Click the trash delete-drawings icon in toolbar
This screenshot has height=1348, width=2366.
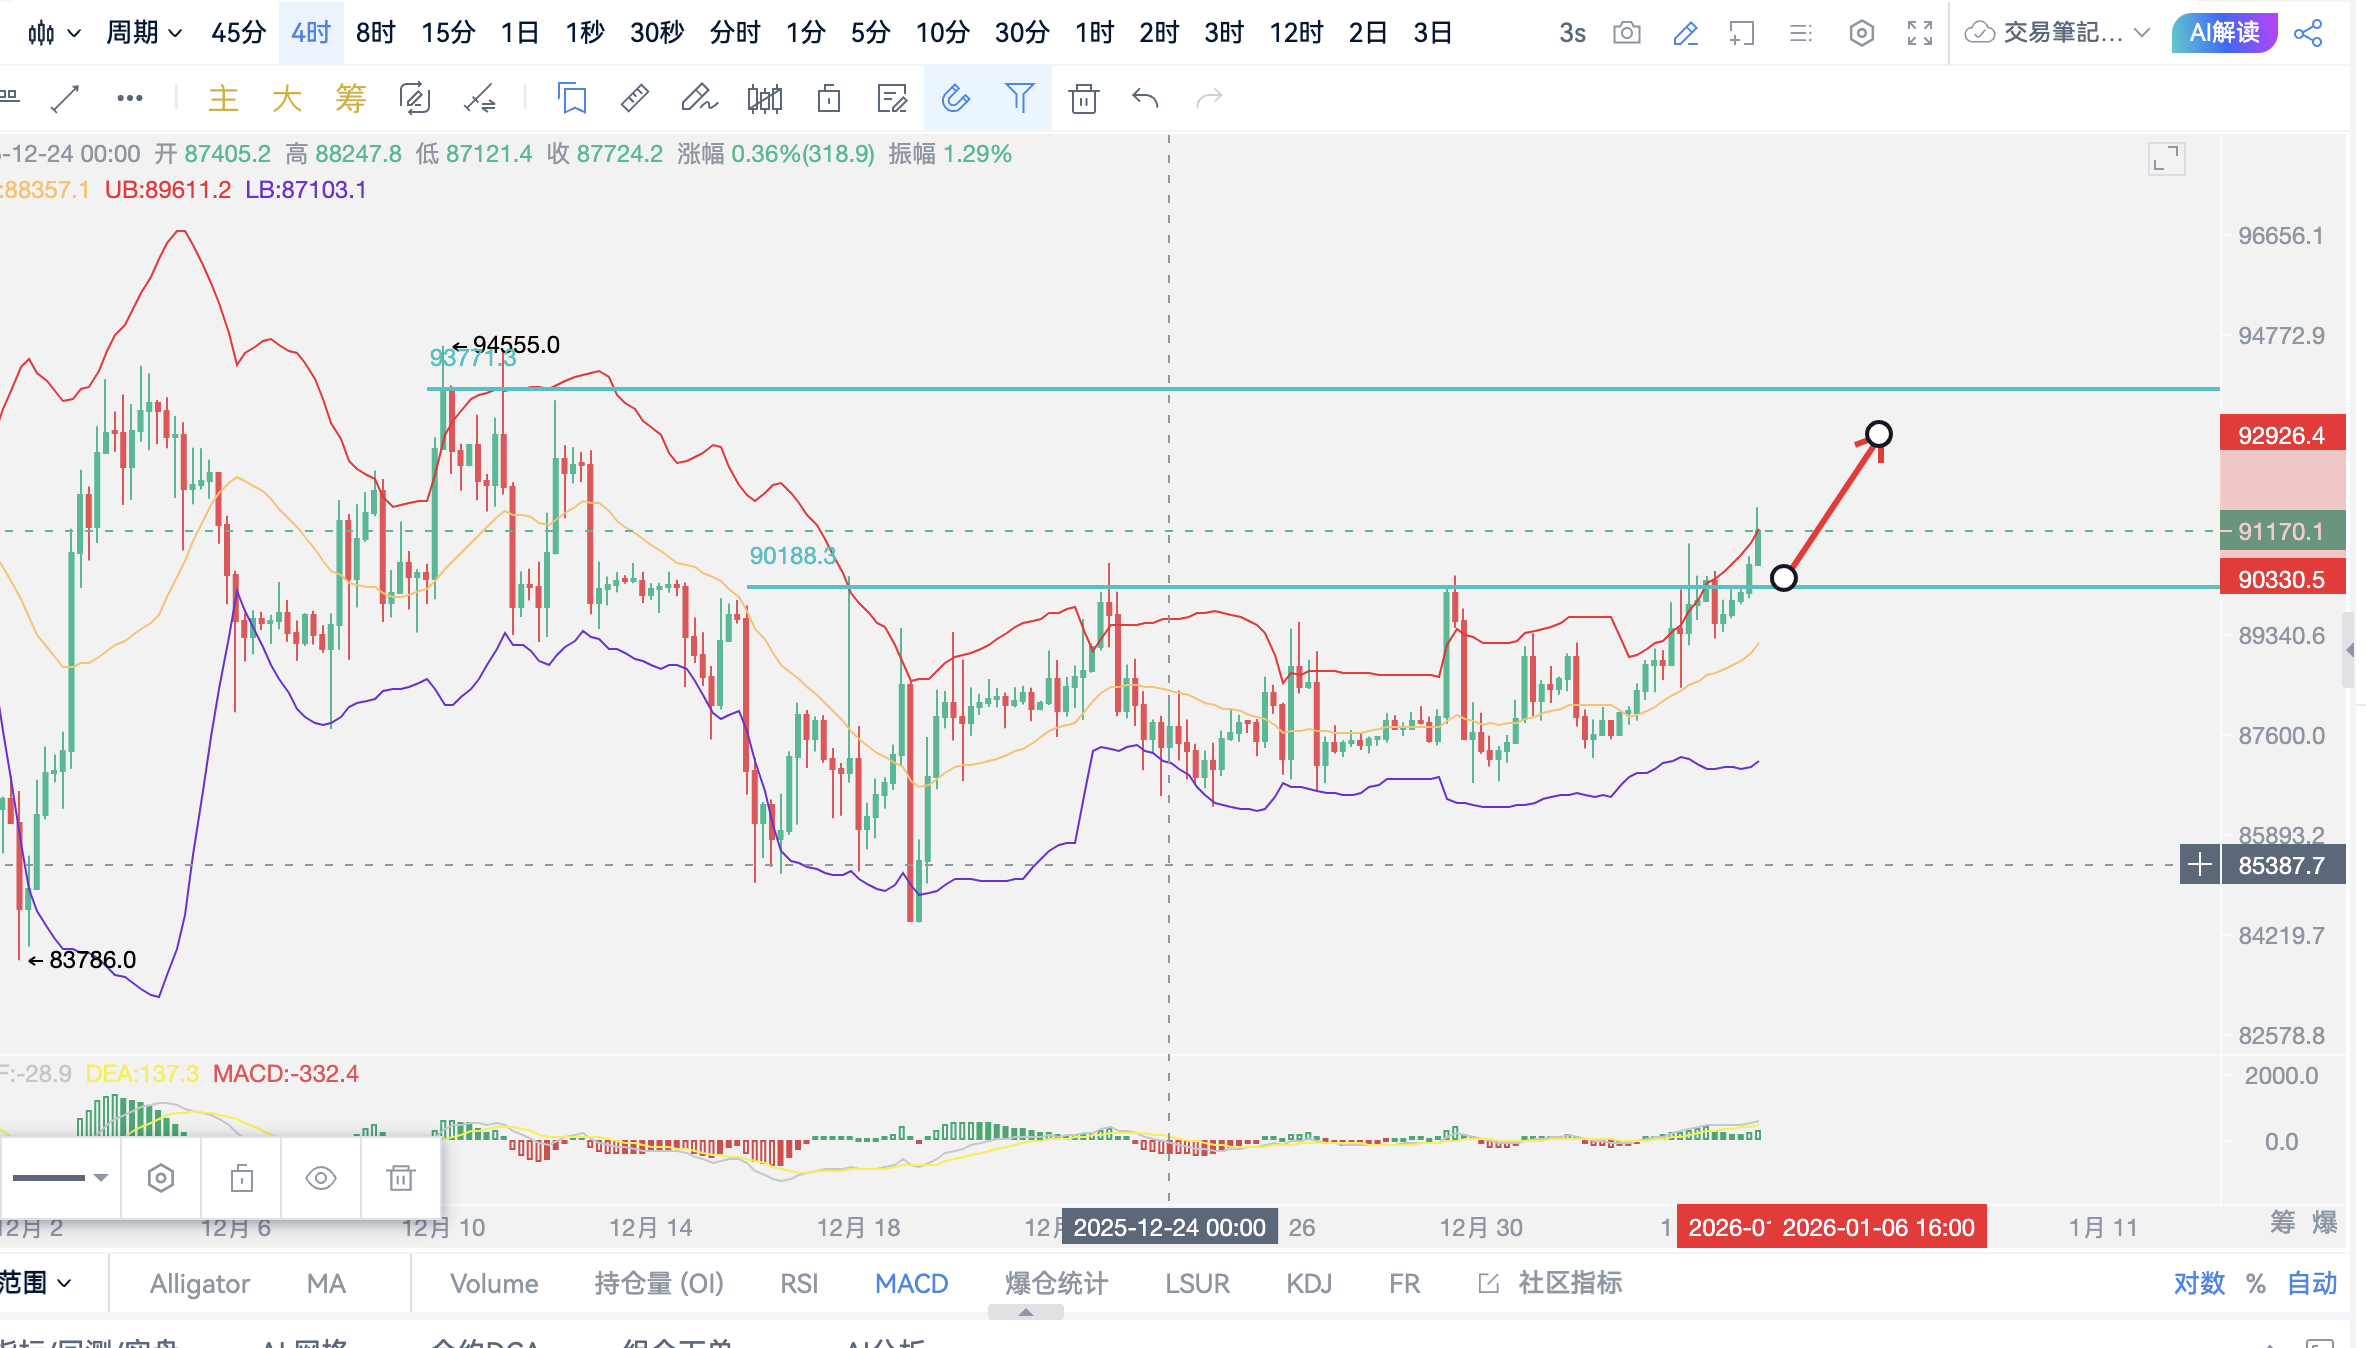coord(1083,98)
